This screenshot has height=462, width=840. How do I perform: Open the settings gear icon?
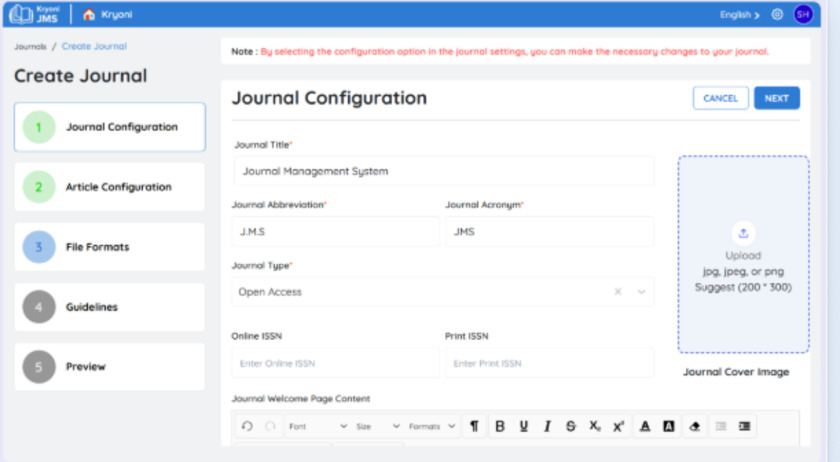click(777, 14)
